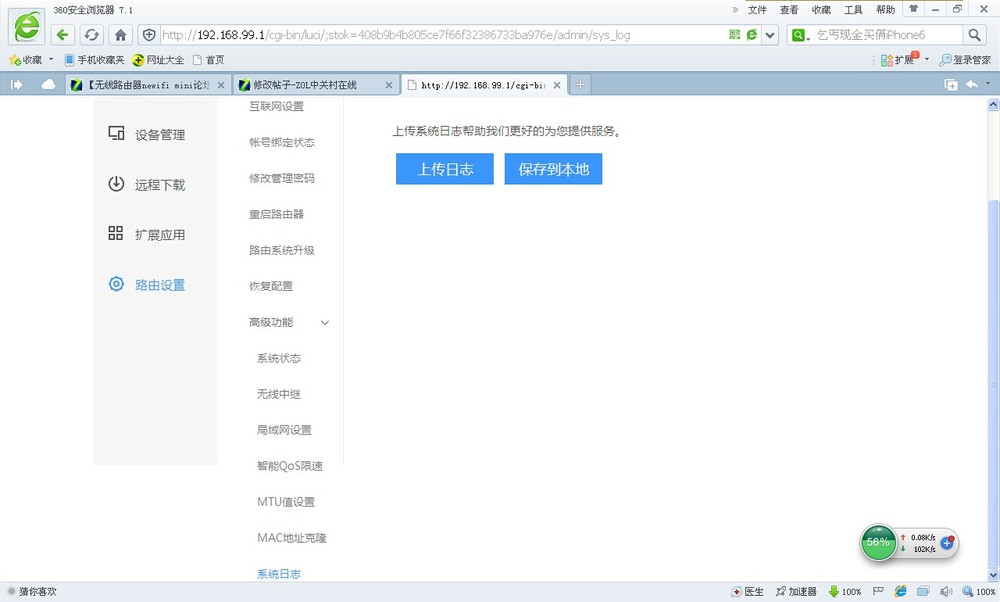Open the site security shield icon
Image resolution: width=1000 pixels, height=602 pixels.
coord(149,34)
